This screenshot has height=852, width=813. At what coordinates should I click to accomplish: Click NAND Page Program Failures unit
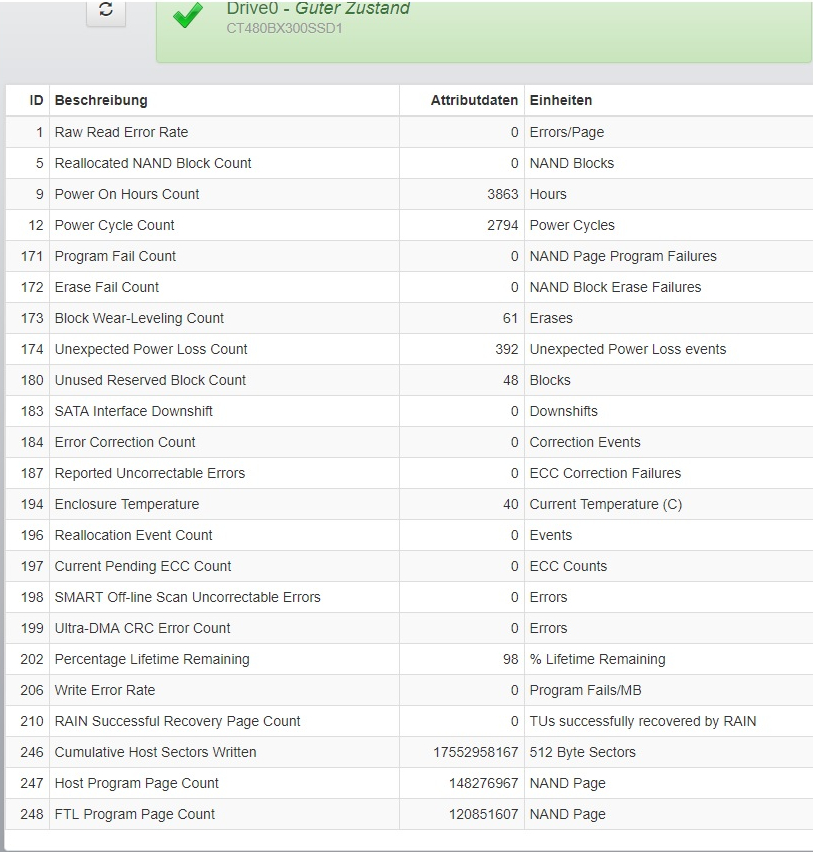point(623,256)
